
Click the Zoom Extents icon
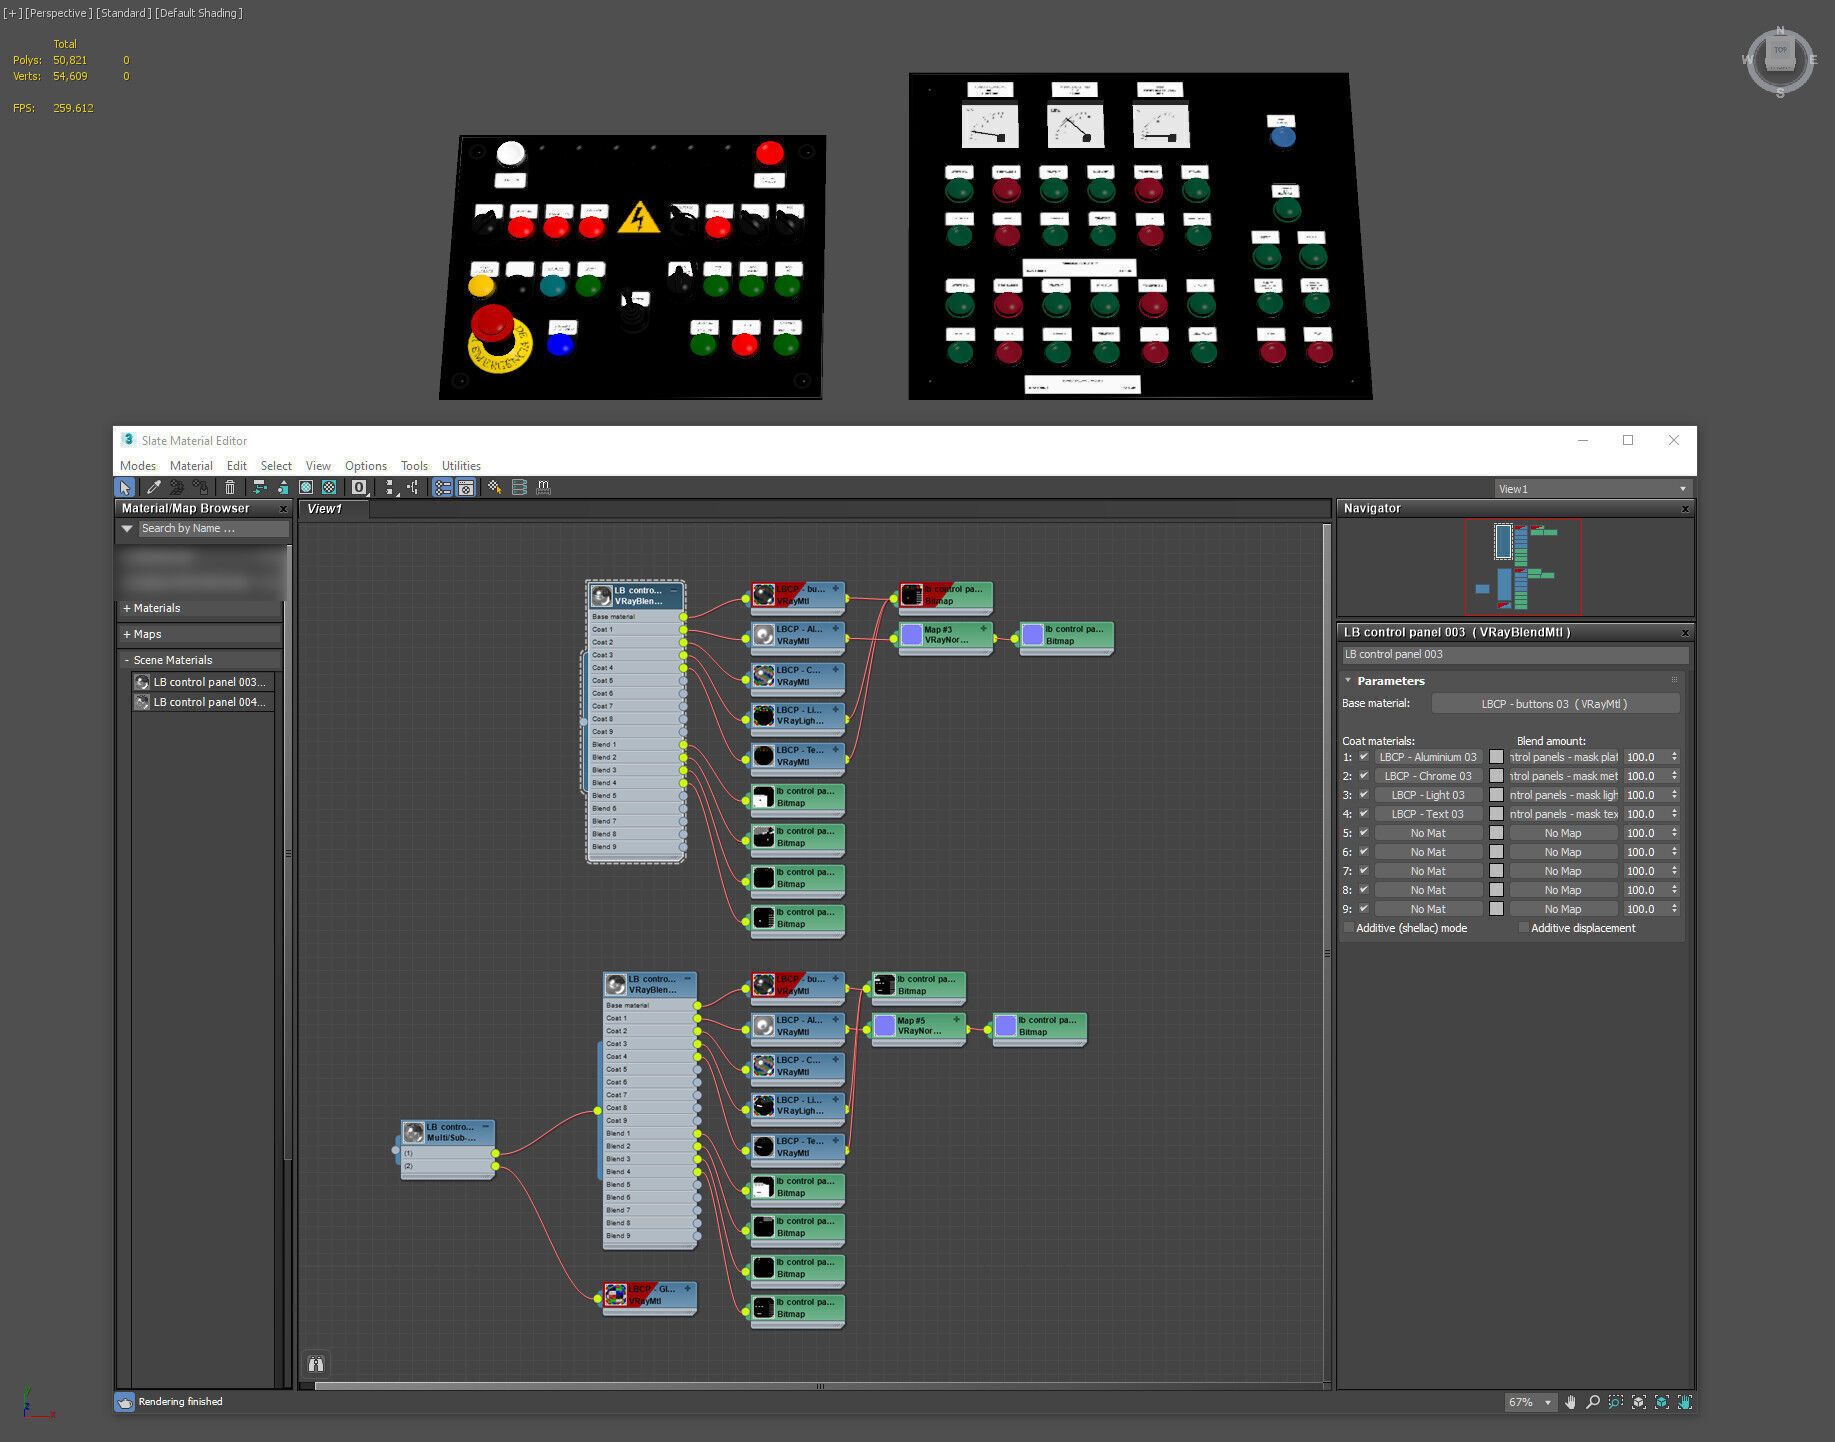point(1639,1402)
